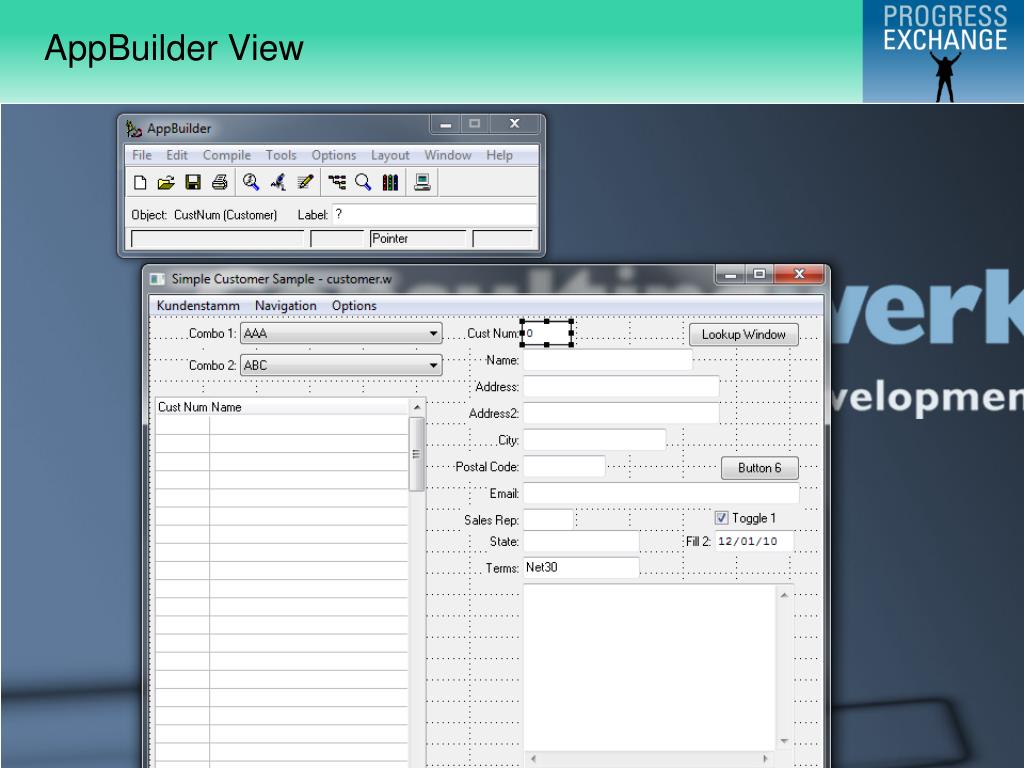Image resolution: width=1024 pixels, height=768 pixels.
Task: Click the browse grid scroll up arrow
Action: pos(417,408)
